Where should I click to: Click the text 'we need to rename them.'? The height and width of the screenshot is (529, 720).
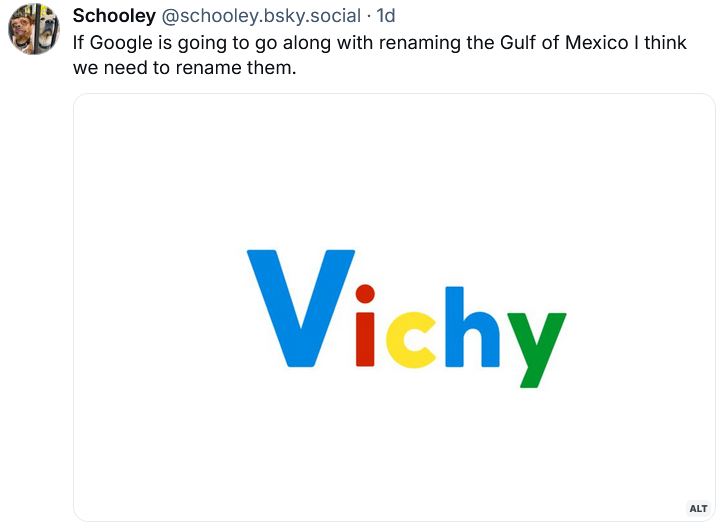pyautogui.click(x=185, y=68)
